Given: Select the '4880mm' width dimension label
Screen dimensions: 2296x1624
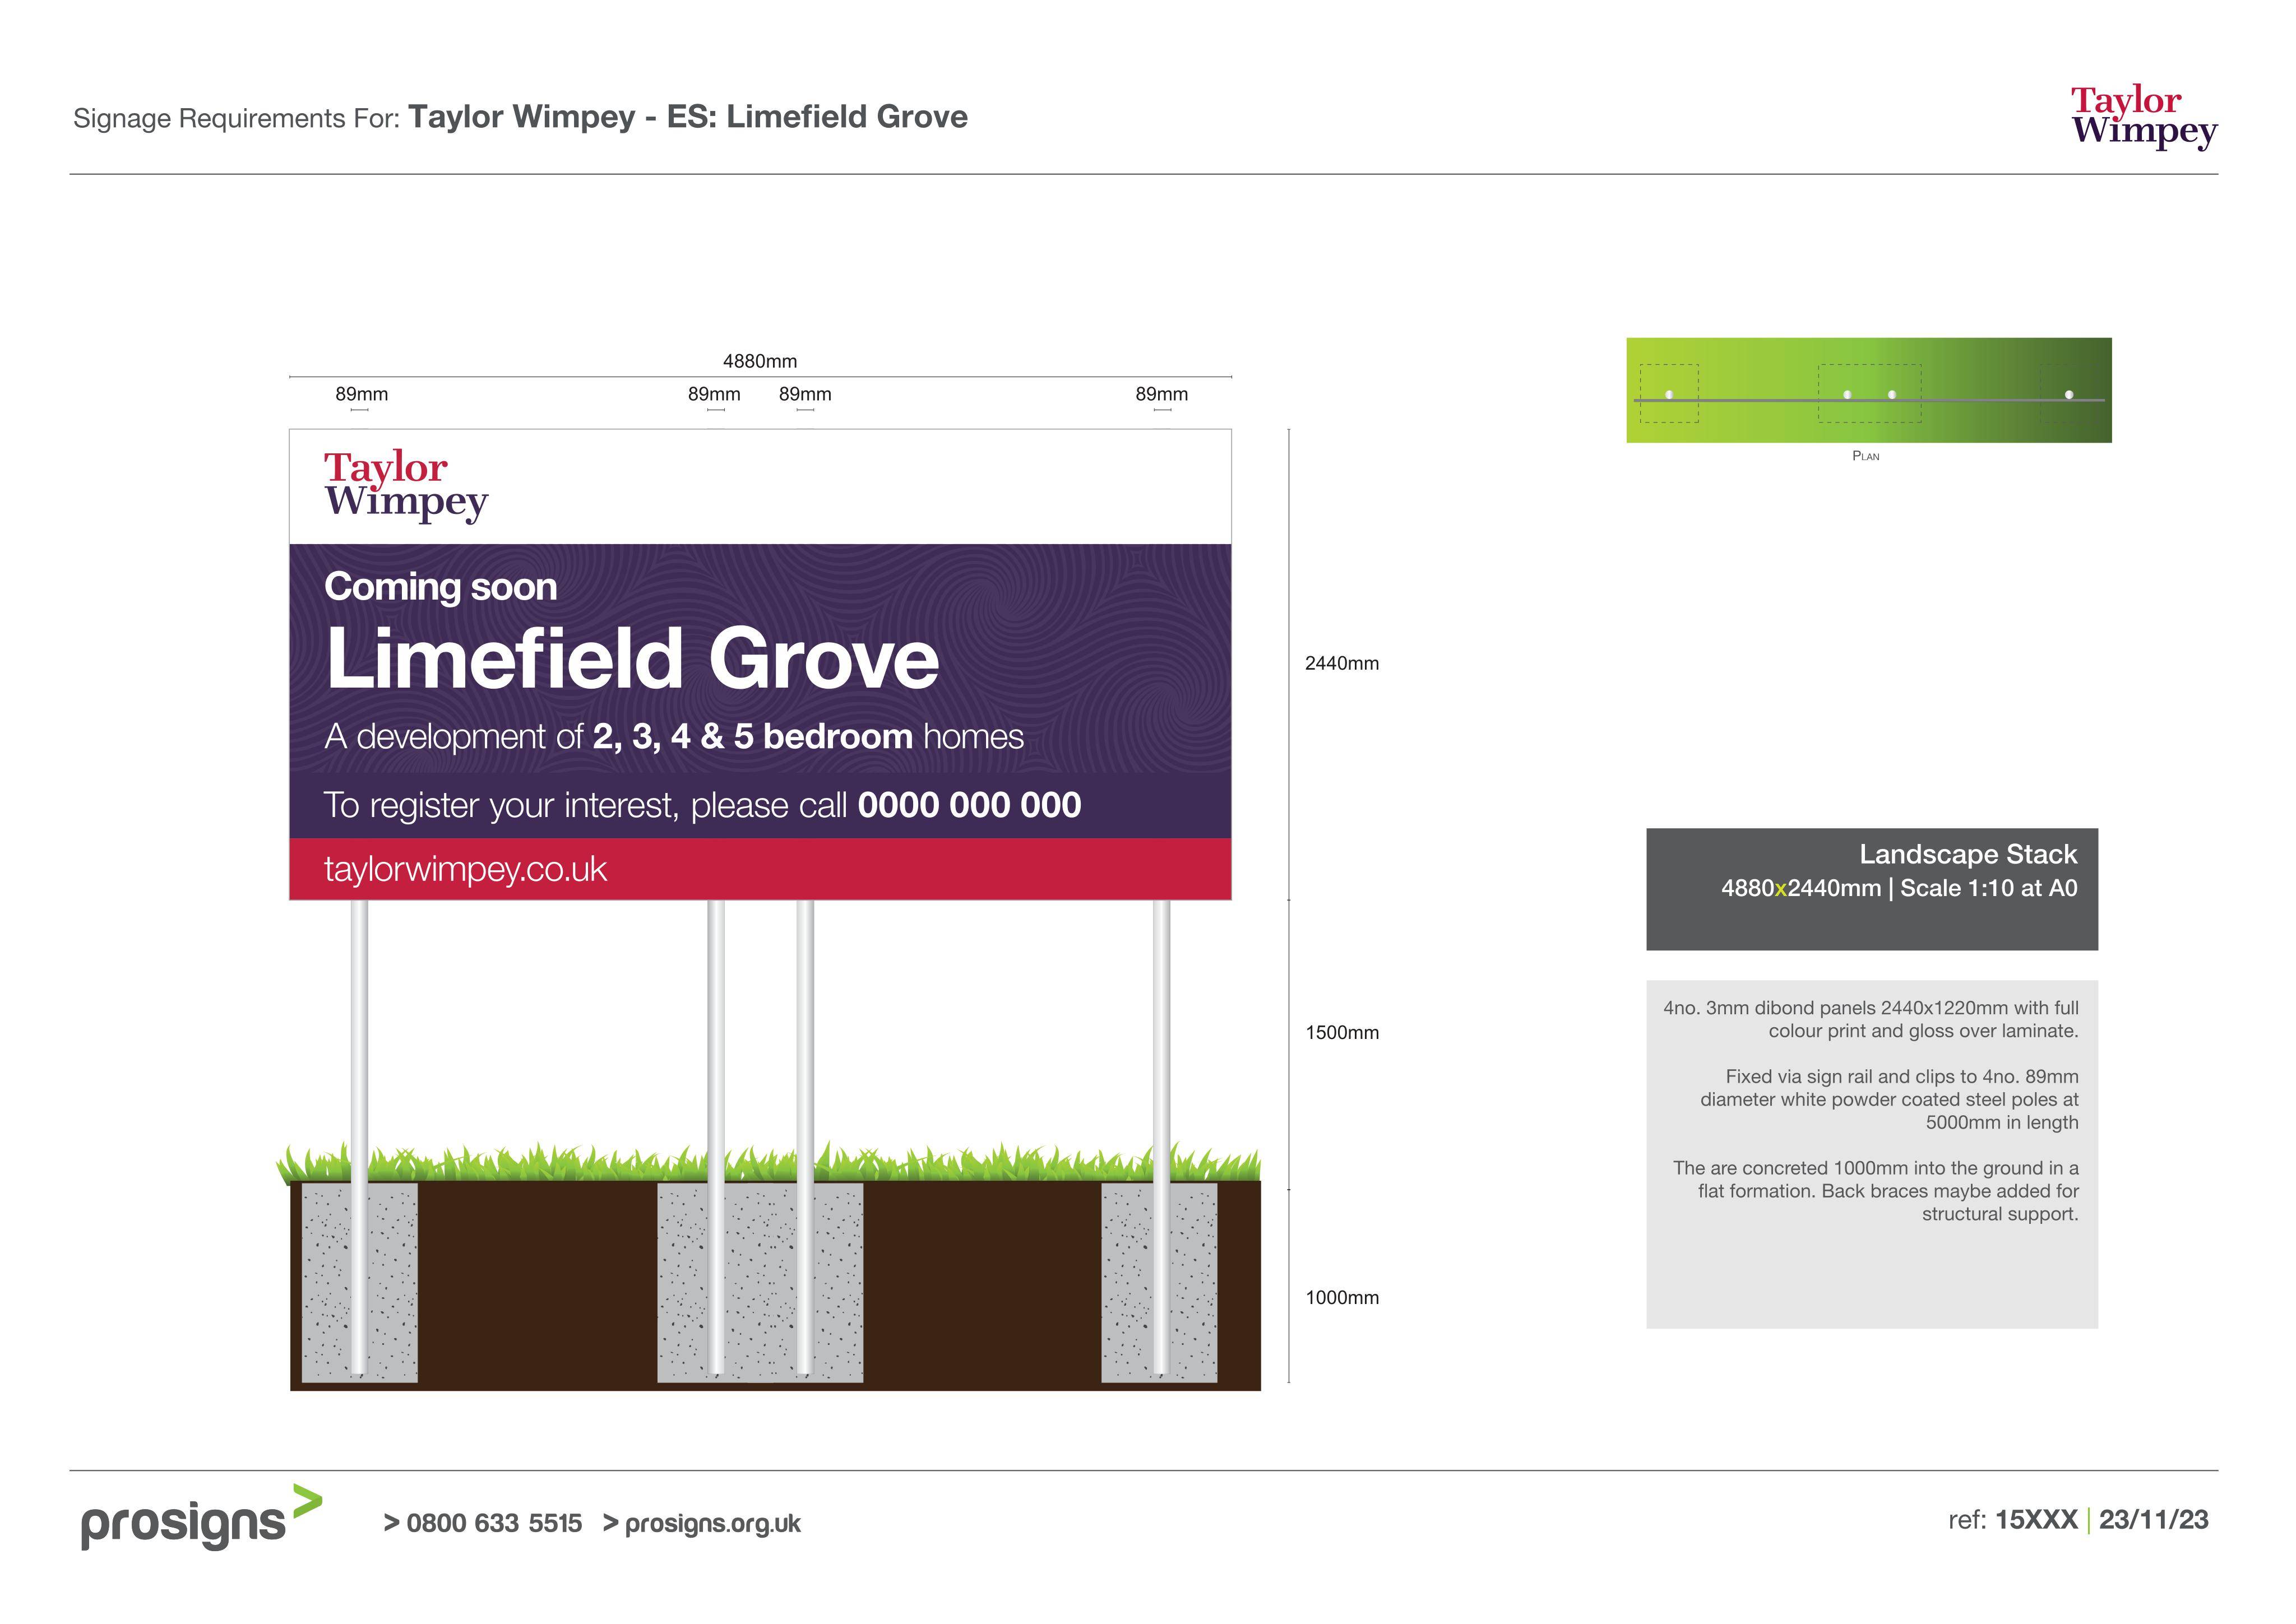Looking at the screenshot, I should (x=760, y=361).
